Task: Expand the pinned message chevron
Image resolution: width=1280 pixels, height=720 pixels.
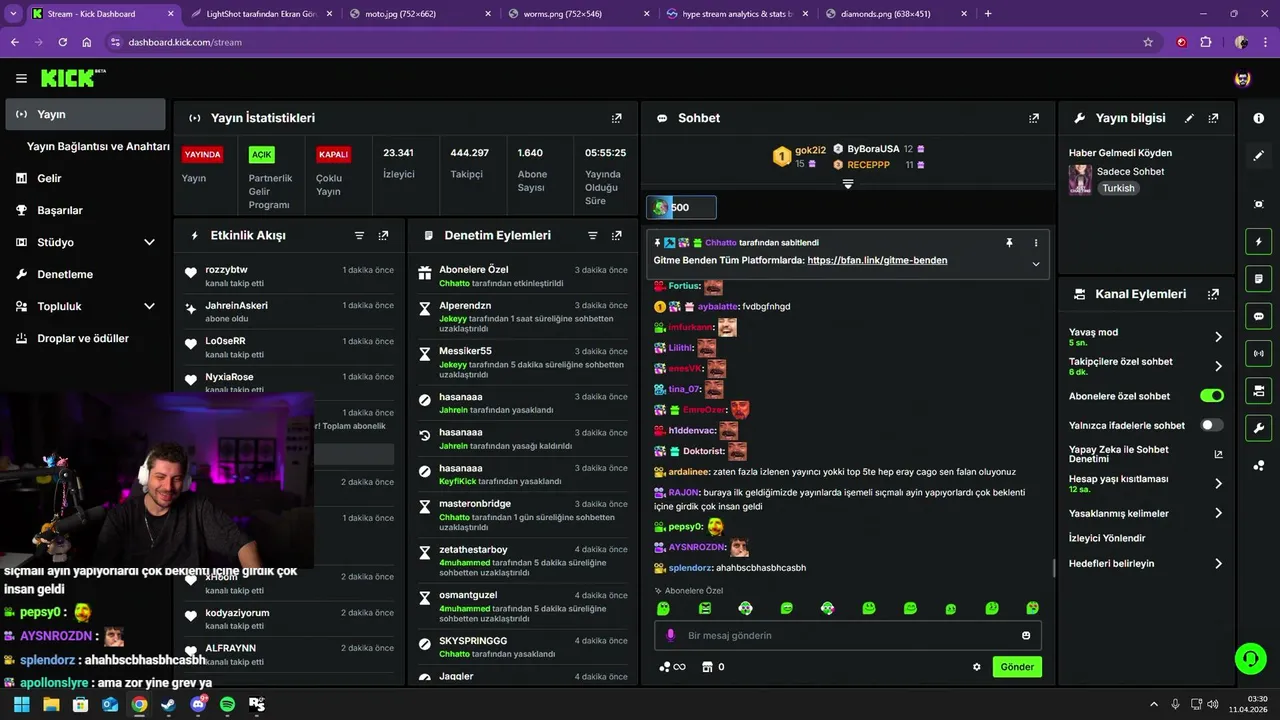Action: tap(1035, 264)
